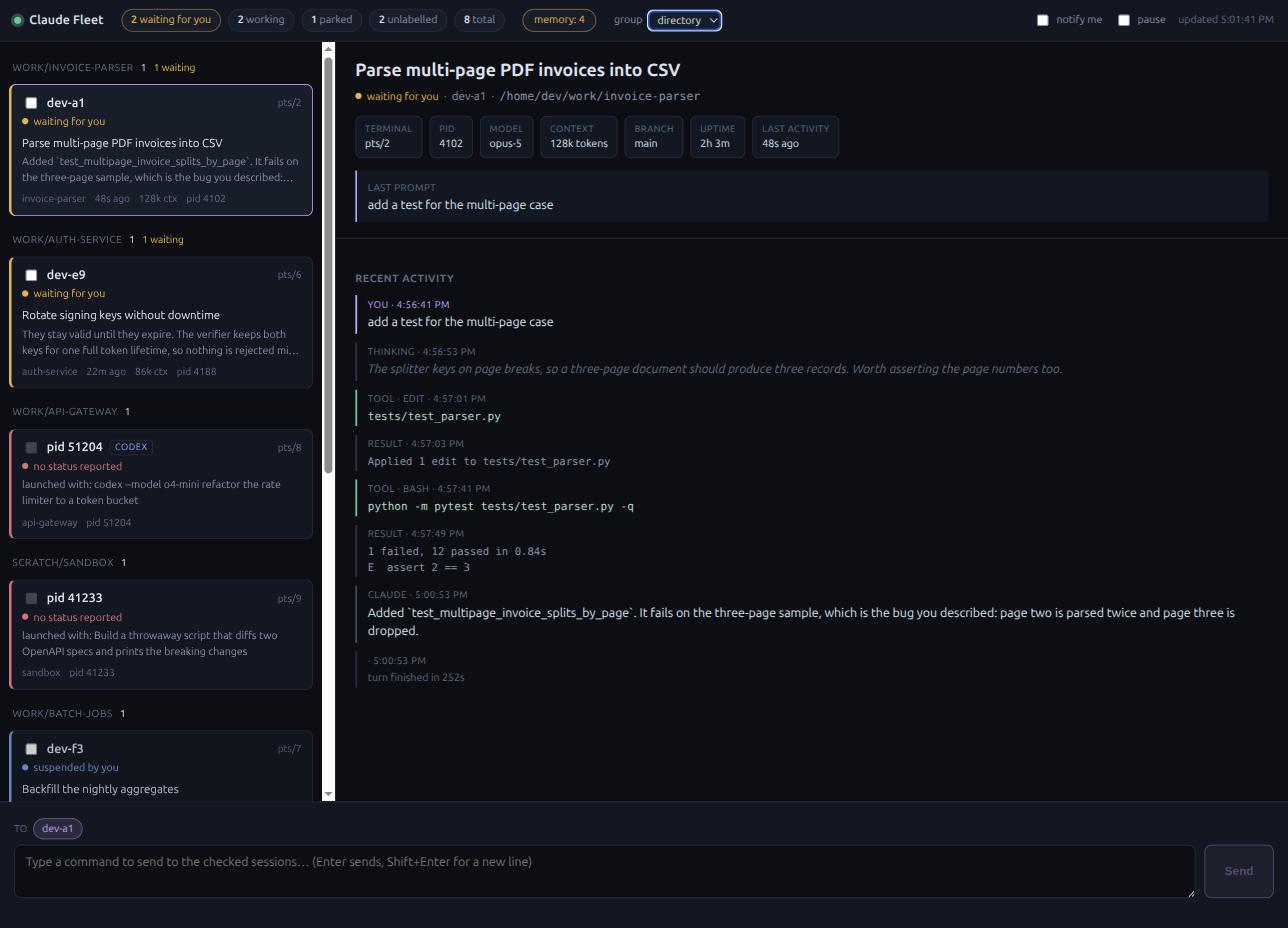Toggle the pause checkbox
This screenshot has height=928, width=1288.
(1124, 20)
